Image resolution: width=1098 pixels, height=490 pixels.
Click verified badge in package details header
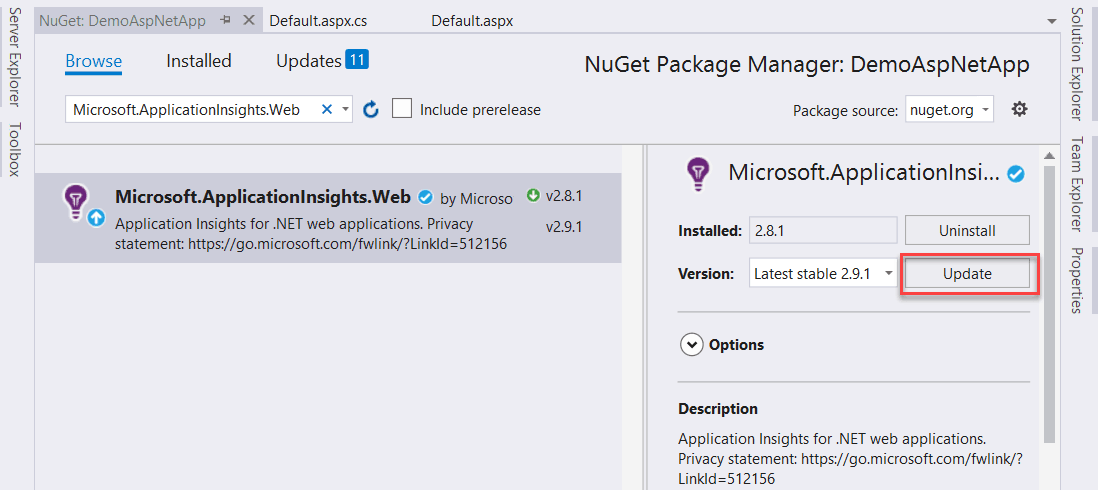tap(1016, 174)
